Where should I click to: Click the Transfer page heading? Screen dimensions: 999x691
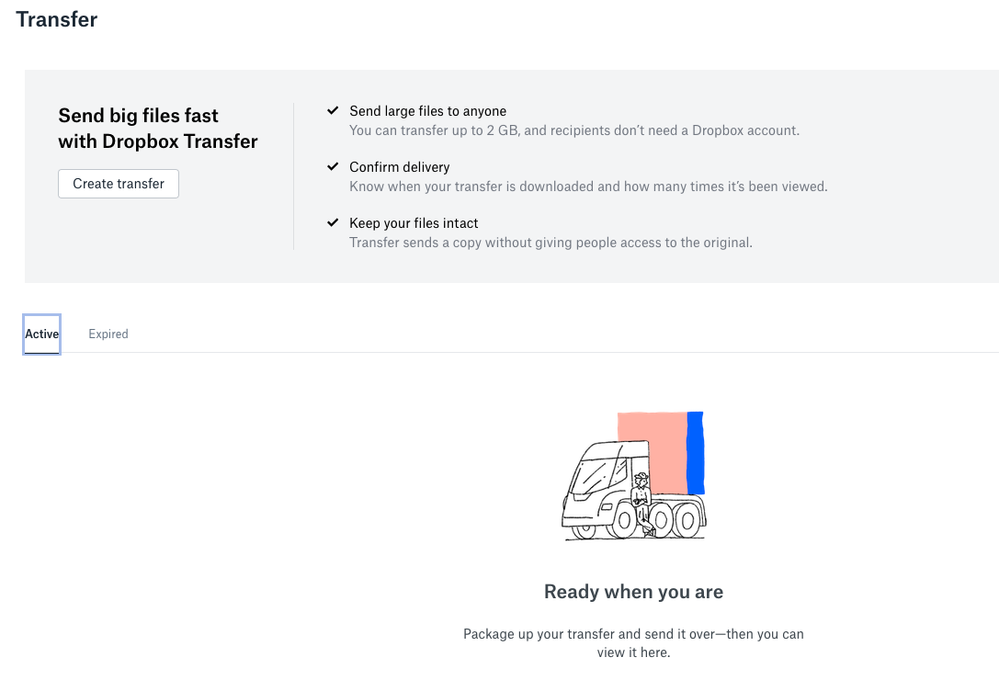[x=57, y=19]
